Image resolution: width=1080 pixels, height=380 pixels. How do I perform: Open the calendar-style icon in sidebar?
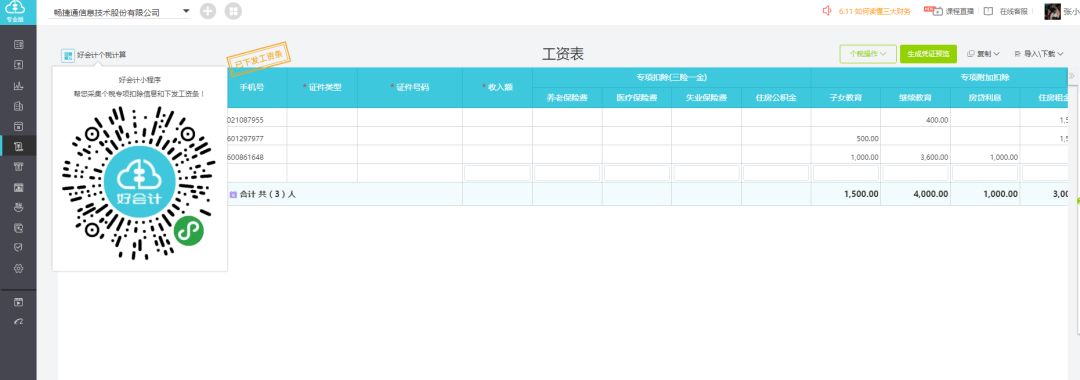[19, 126]
